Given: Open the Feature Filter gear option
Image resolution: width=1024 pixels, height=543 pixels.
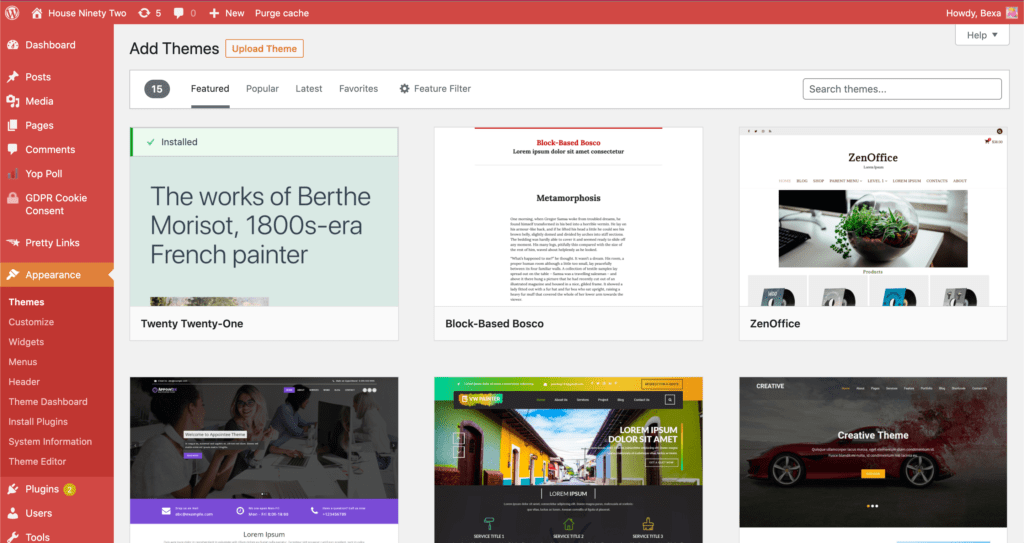Looking at the screenshot, I should tap(435, 89).
